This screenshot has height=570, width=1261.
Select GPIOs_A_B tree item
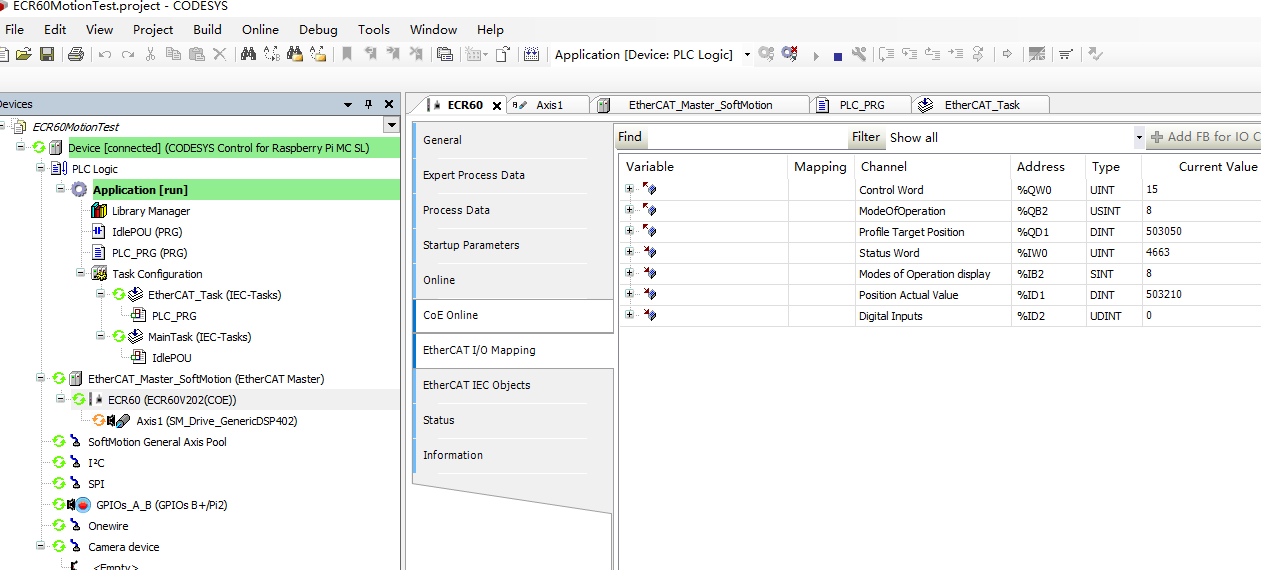point(161,505)
